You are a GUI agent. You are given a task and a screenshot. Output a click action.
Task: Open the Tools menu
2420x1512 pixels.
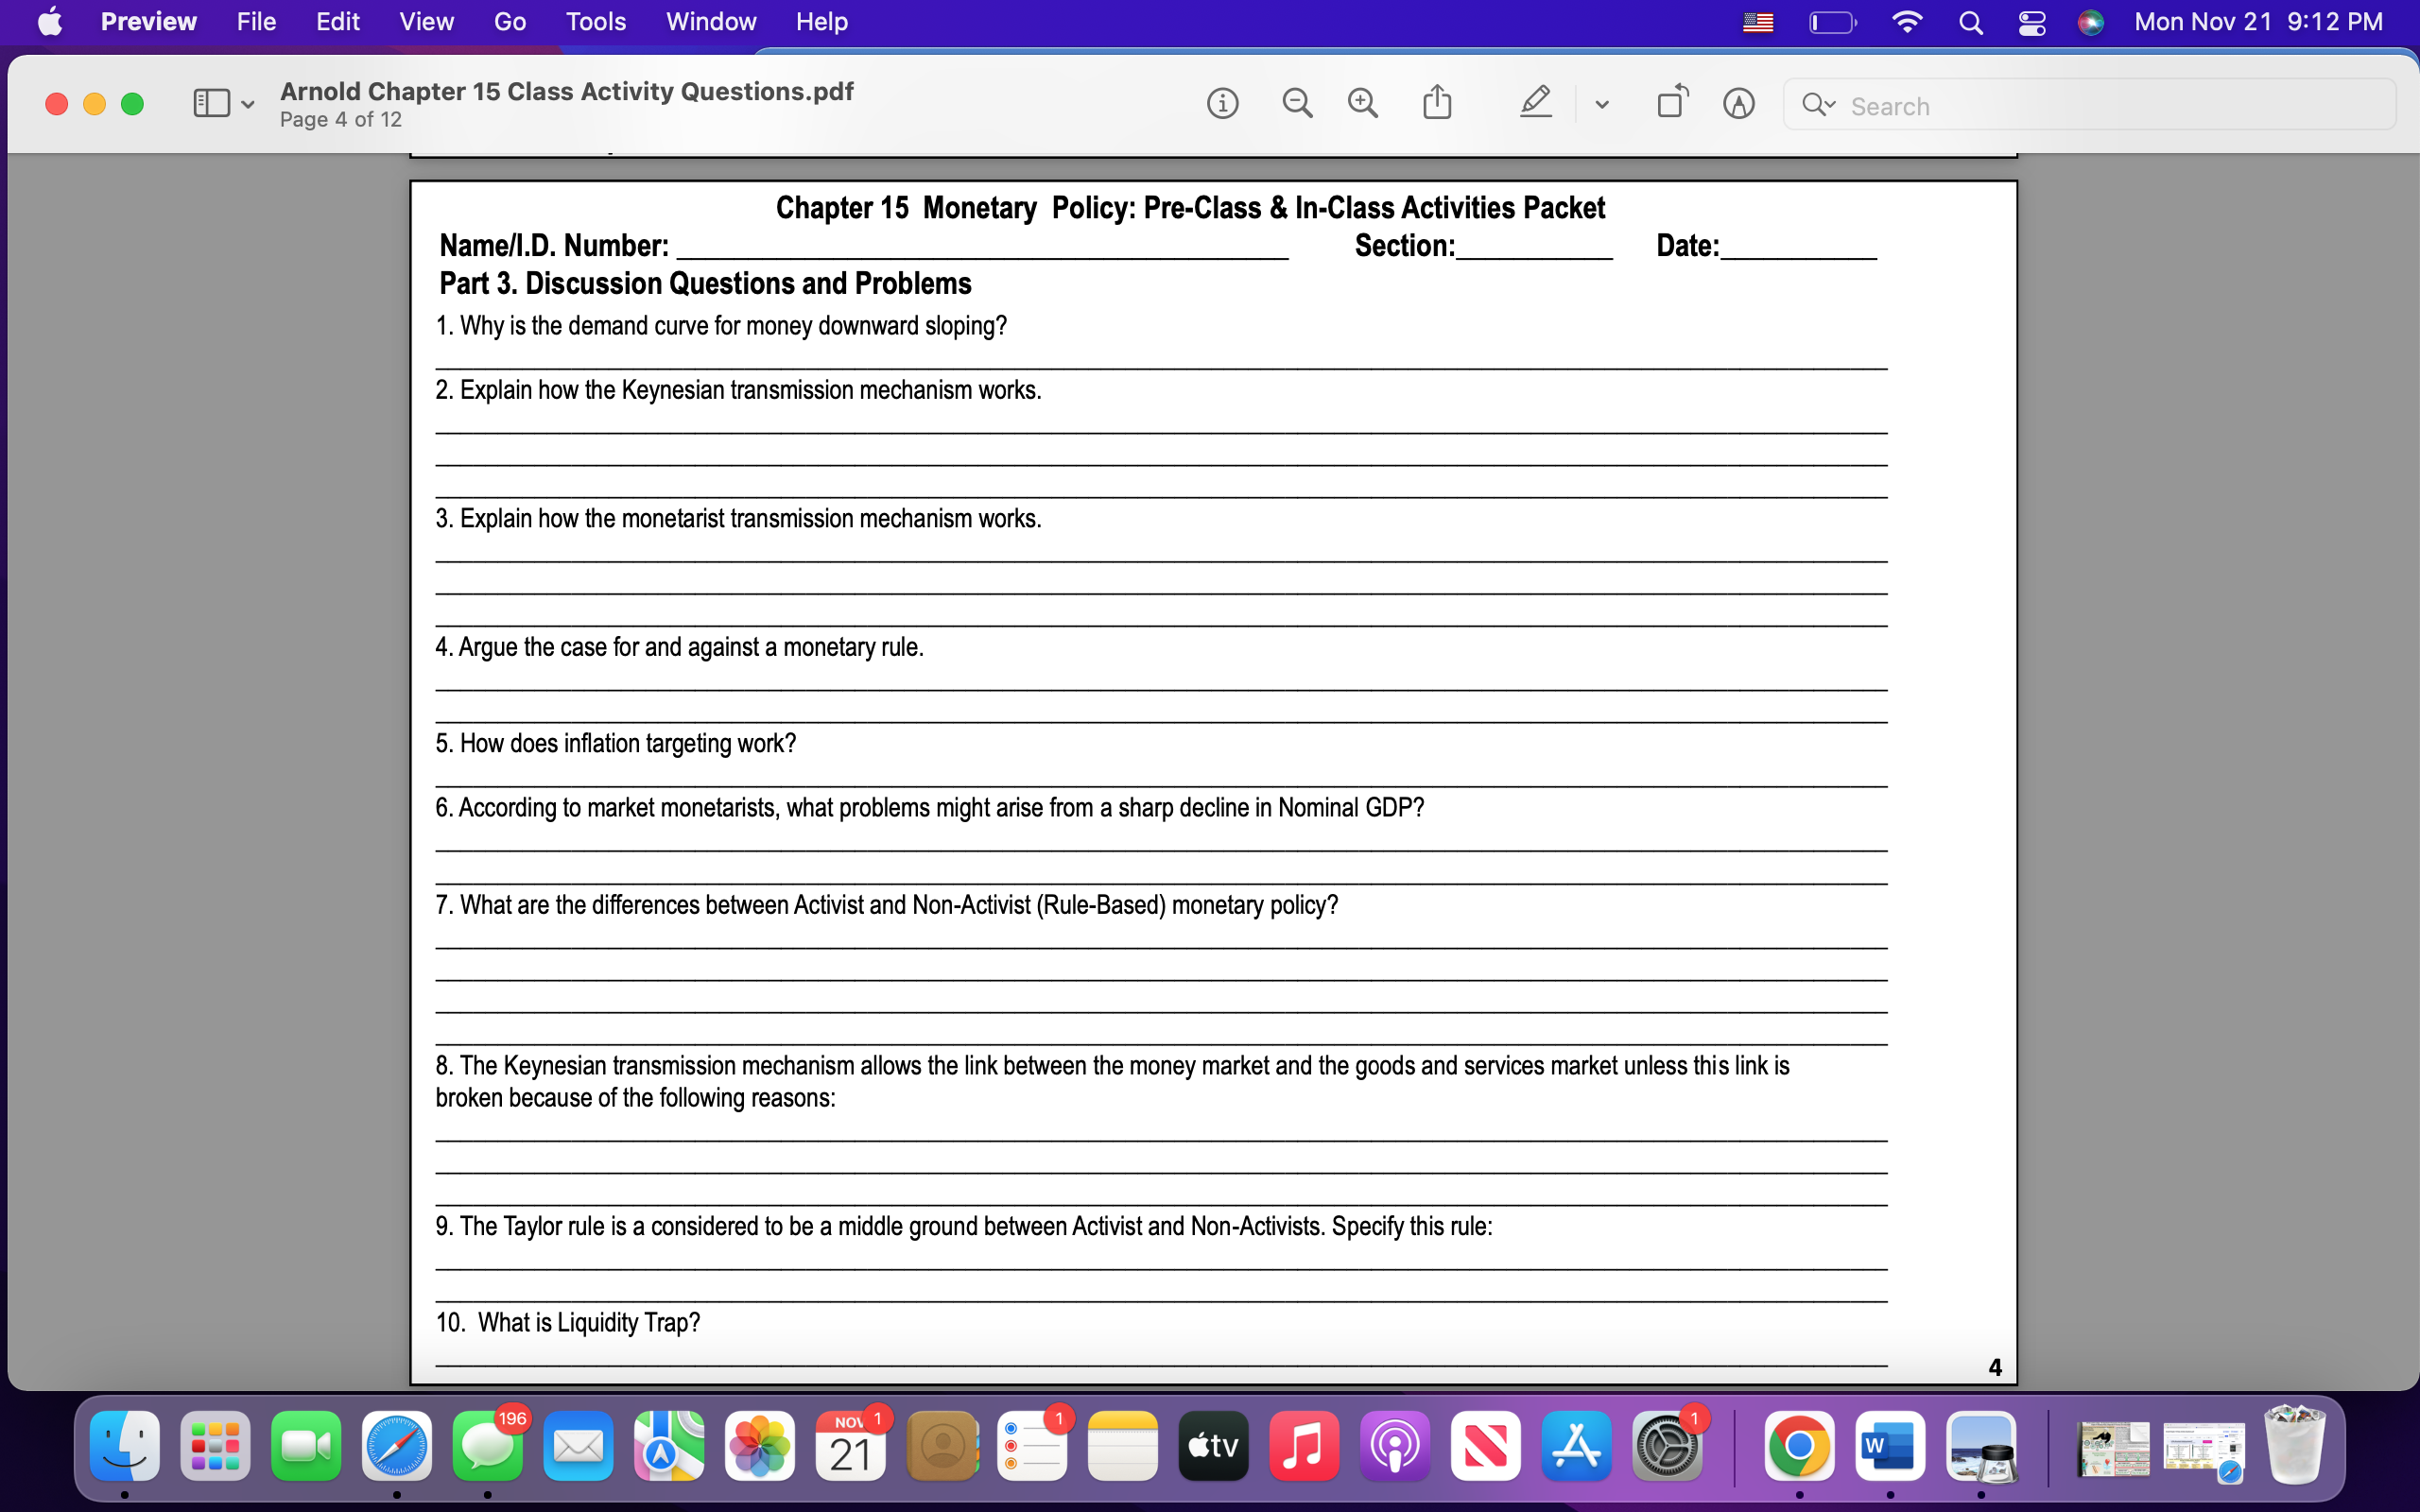pyautogui.click(x=595, y=22)
